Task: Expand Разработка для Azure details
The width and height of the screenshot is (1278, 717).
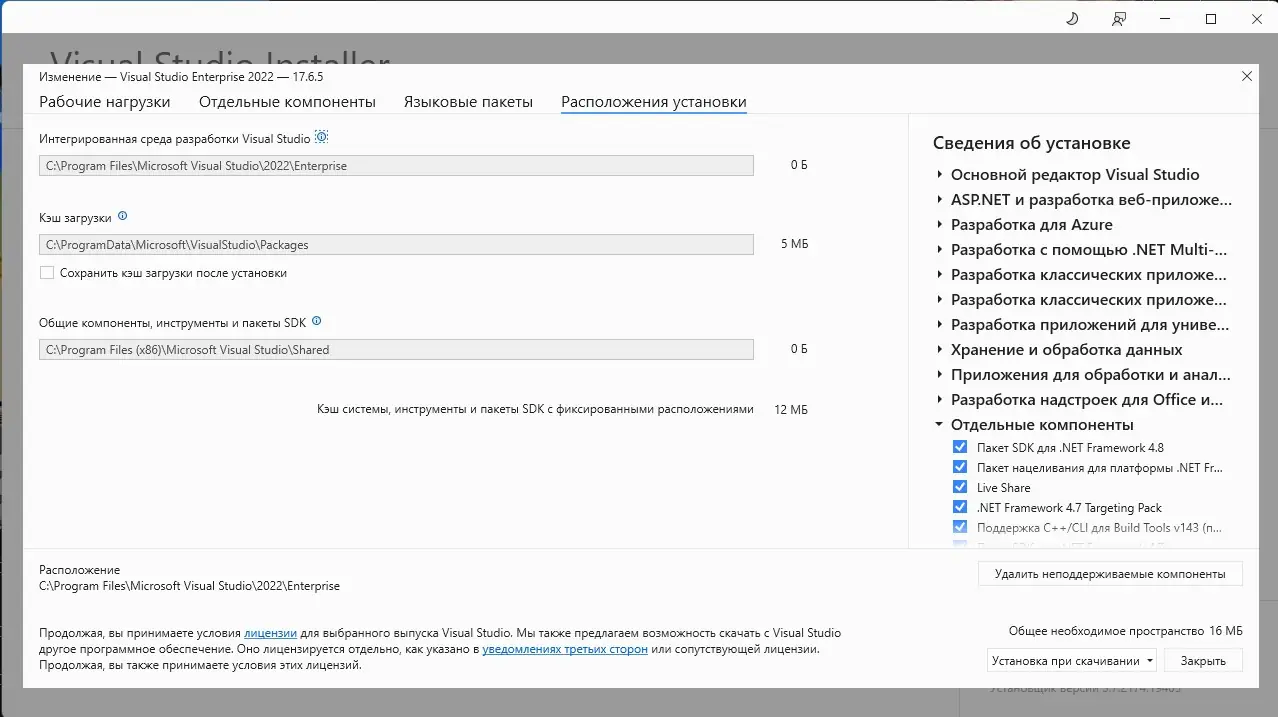Action: (x=940, y=225)
